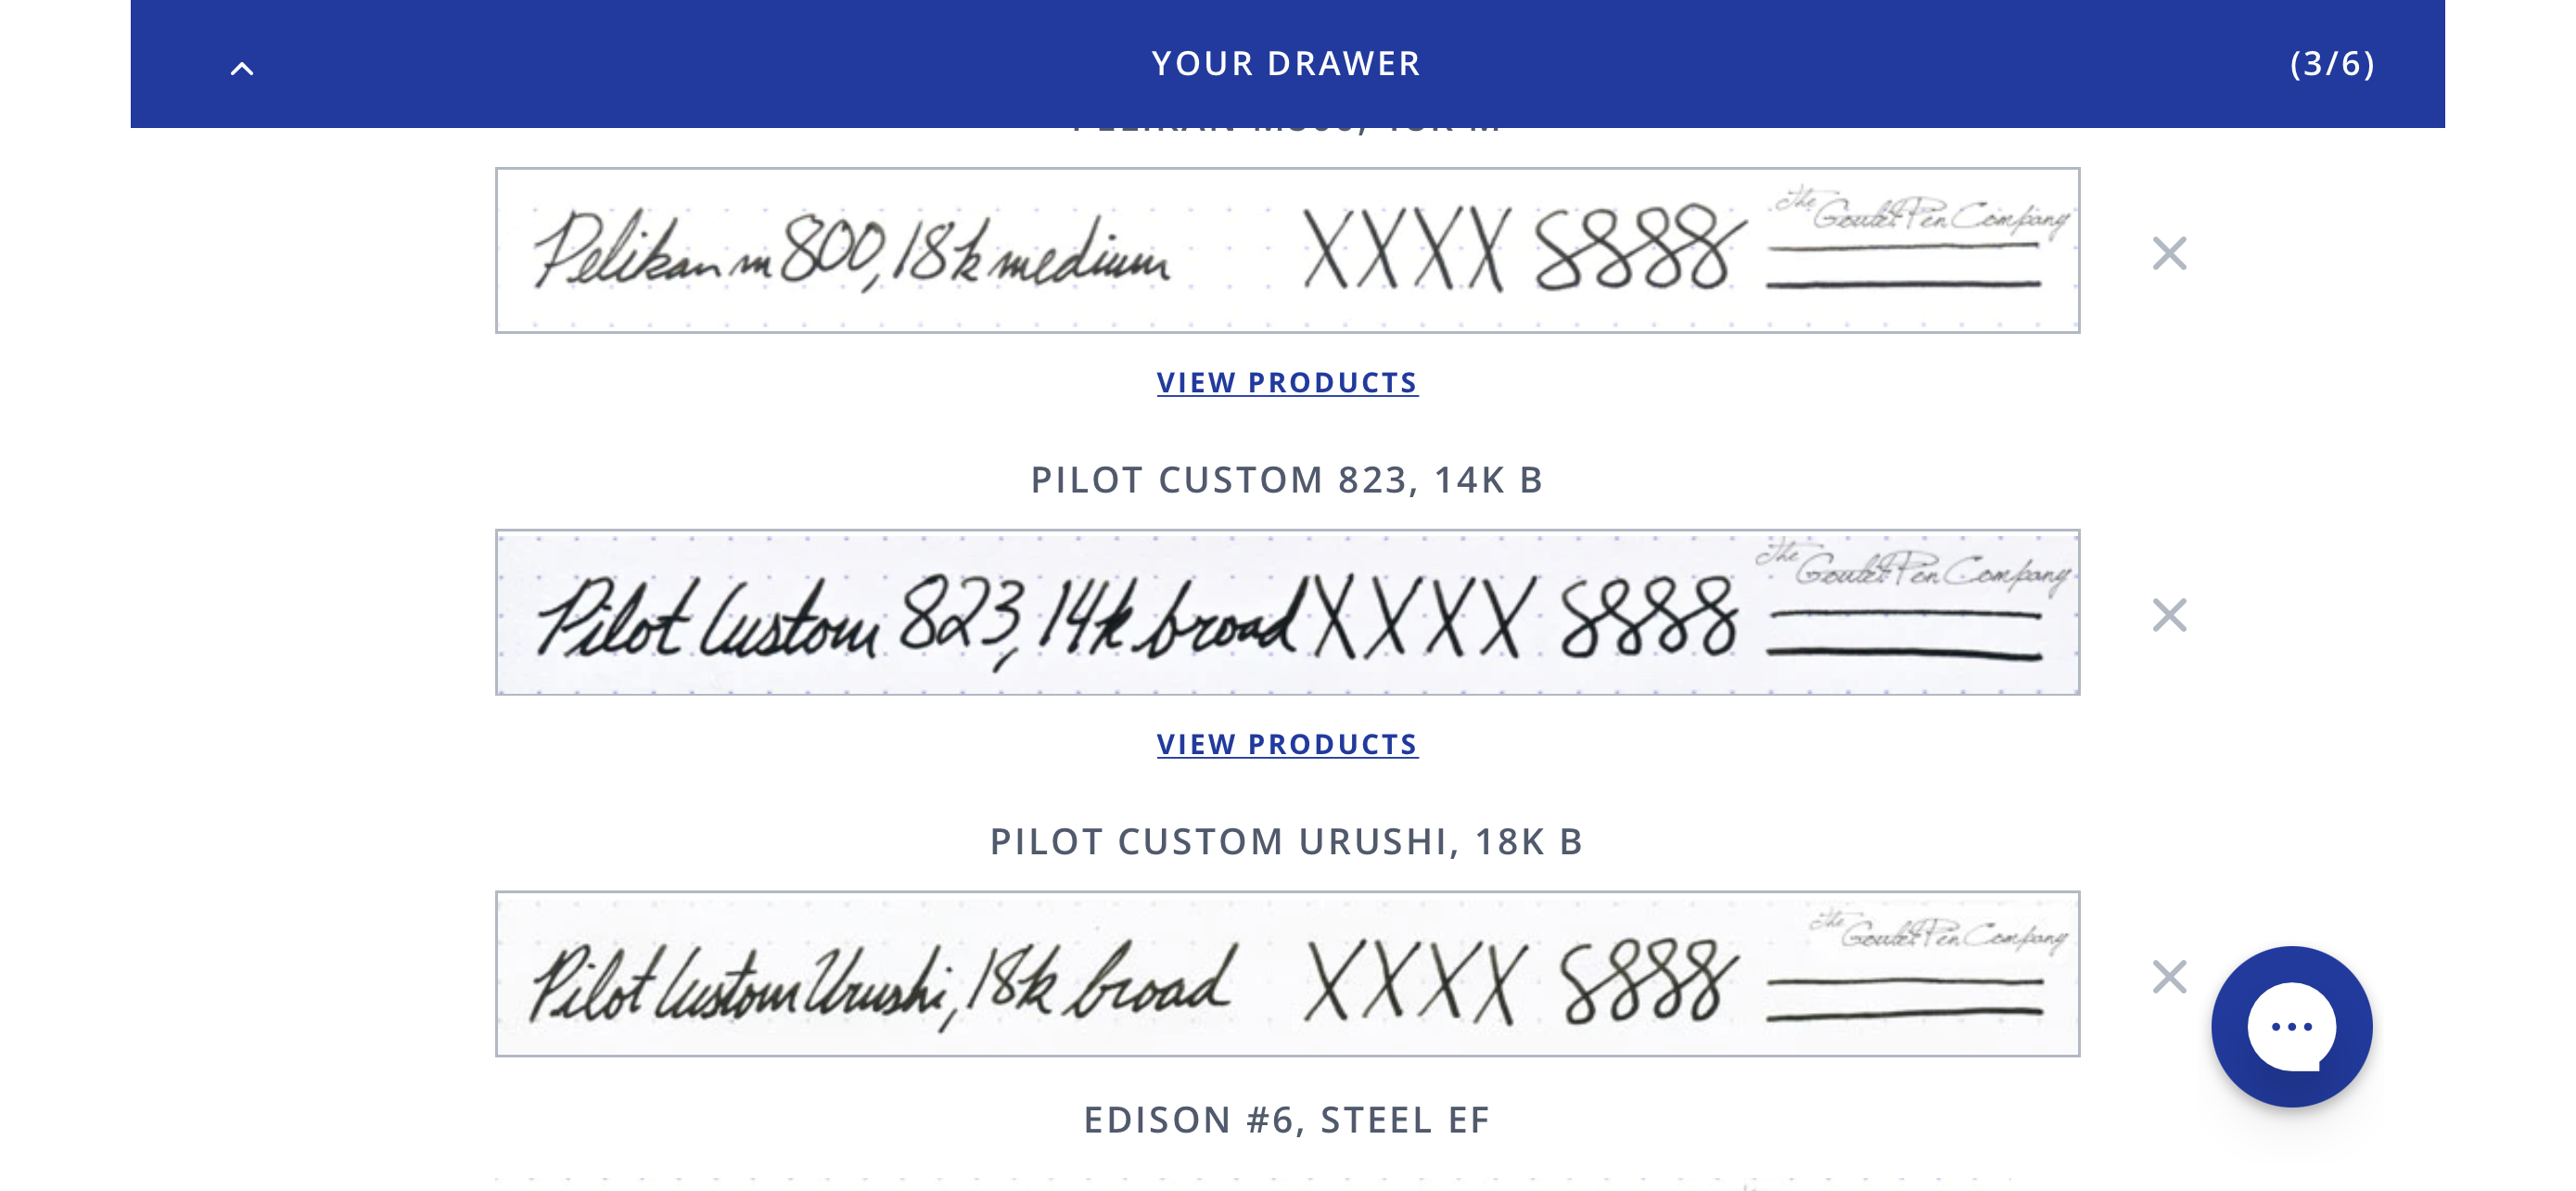Click Goulet Pen Company logo in Pilot 823 sample

(x=1912, y=568)
